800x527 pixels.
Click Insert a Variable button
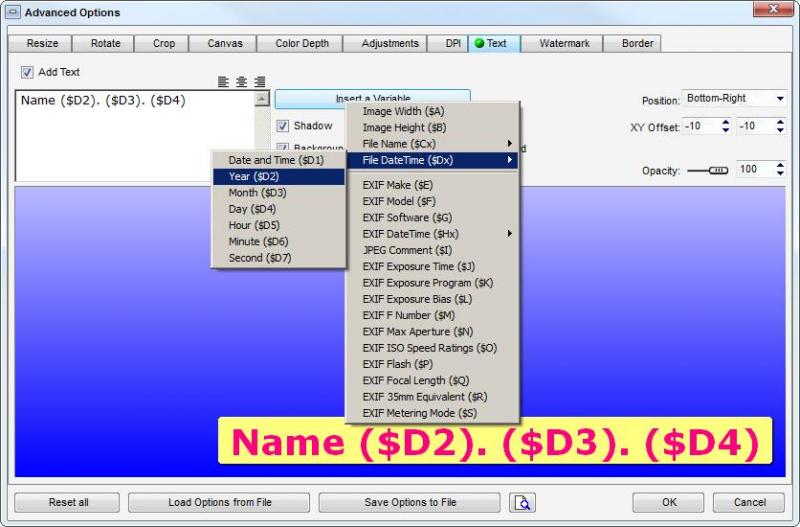[372, 98]
